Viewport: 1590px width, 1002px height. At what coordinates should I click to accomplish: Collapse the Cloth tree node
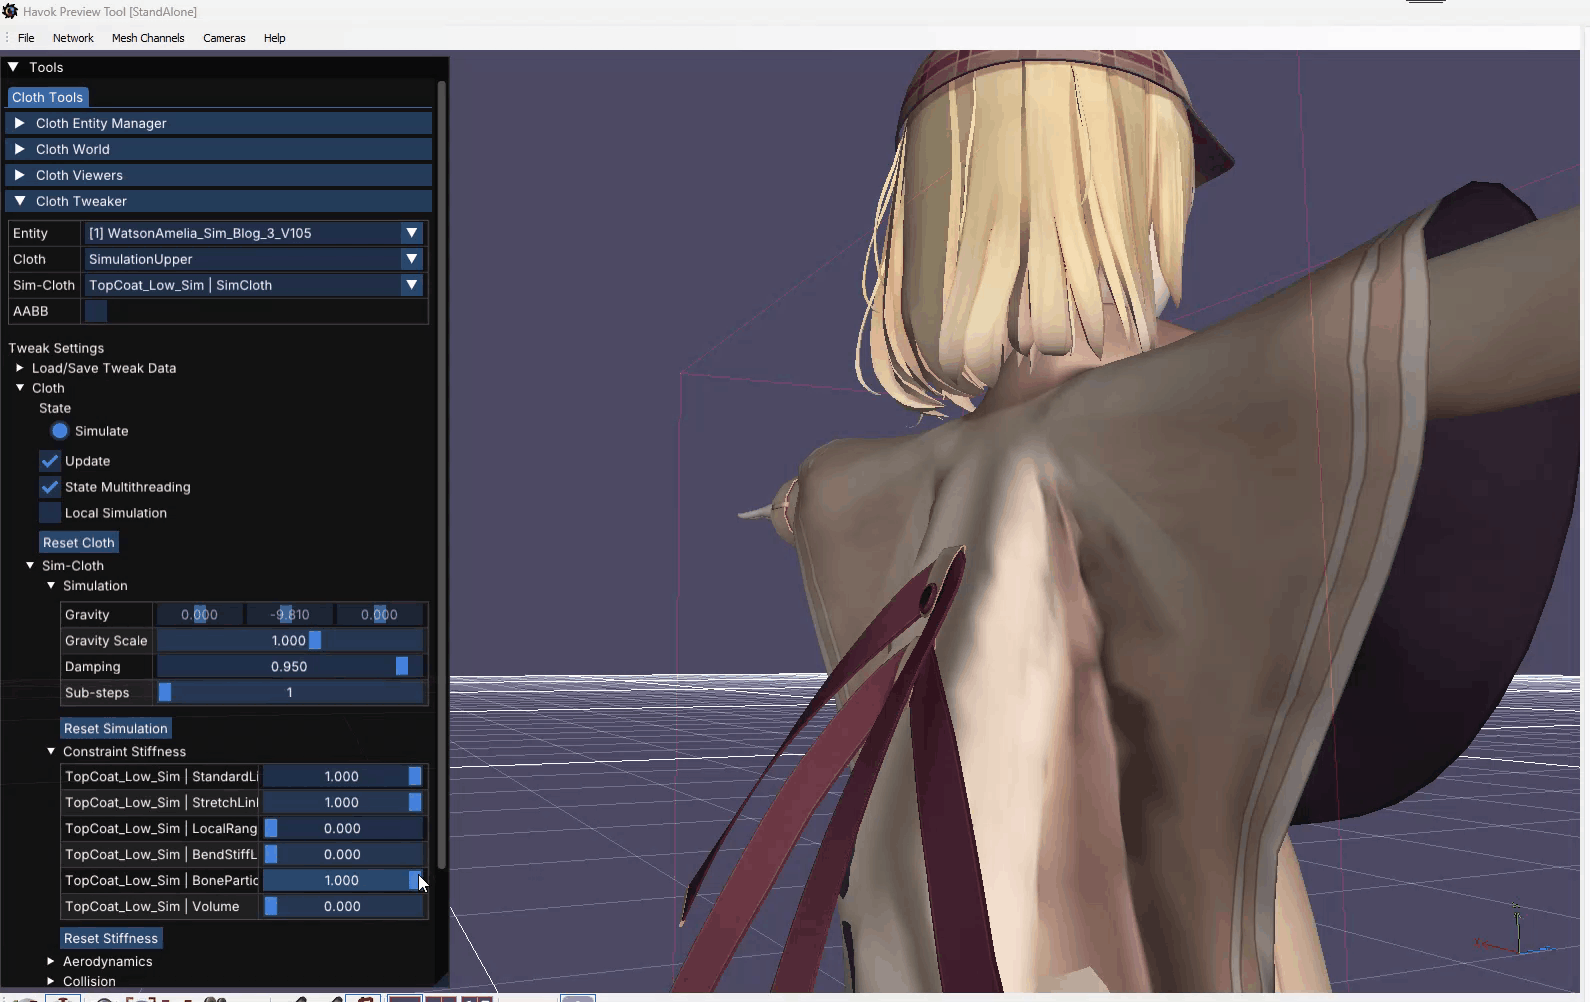20,388
